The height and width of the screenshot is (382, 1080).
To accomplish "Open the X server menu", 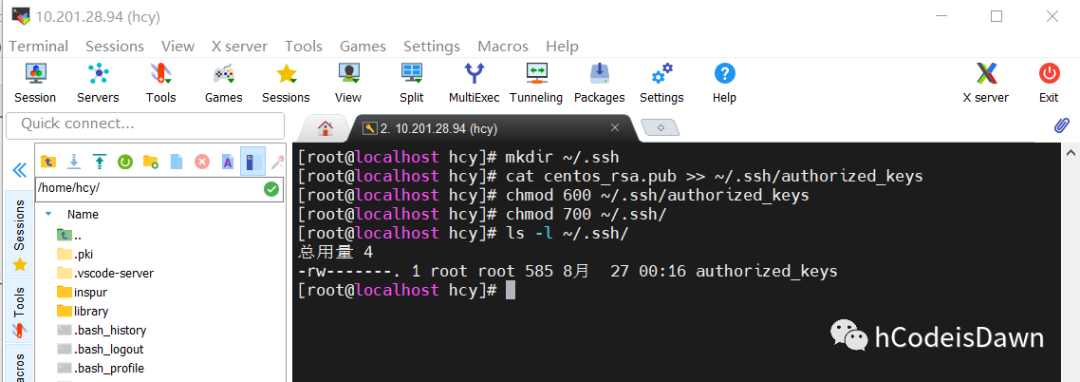I will (239, 46).
